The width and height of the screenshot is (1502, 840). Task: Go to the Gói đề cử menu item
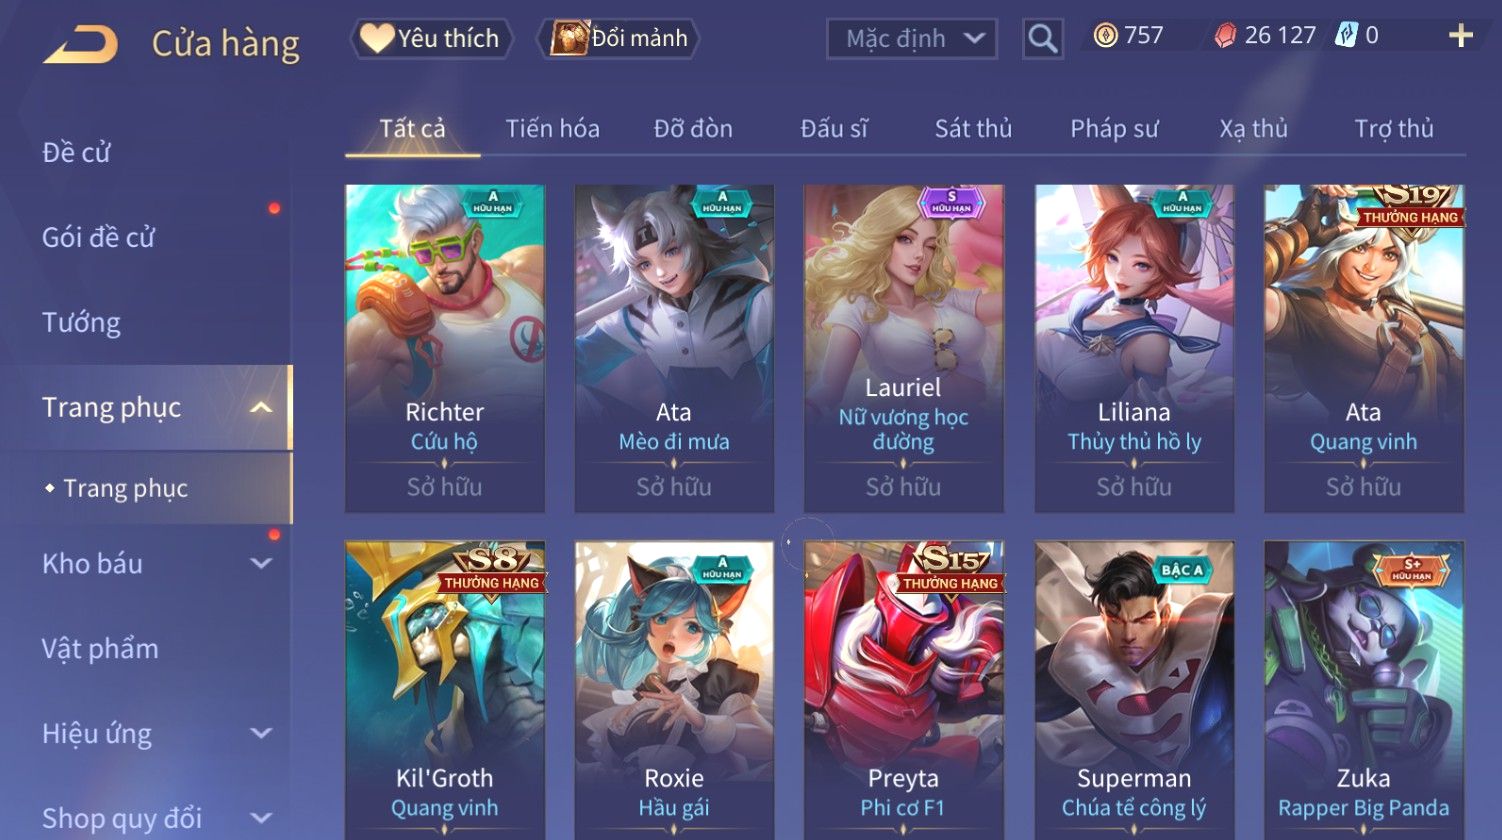(98, 238)
